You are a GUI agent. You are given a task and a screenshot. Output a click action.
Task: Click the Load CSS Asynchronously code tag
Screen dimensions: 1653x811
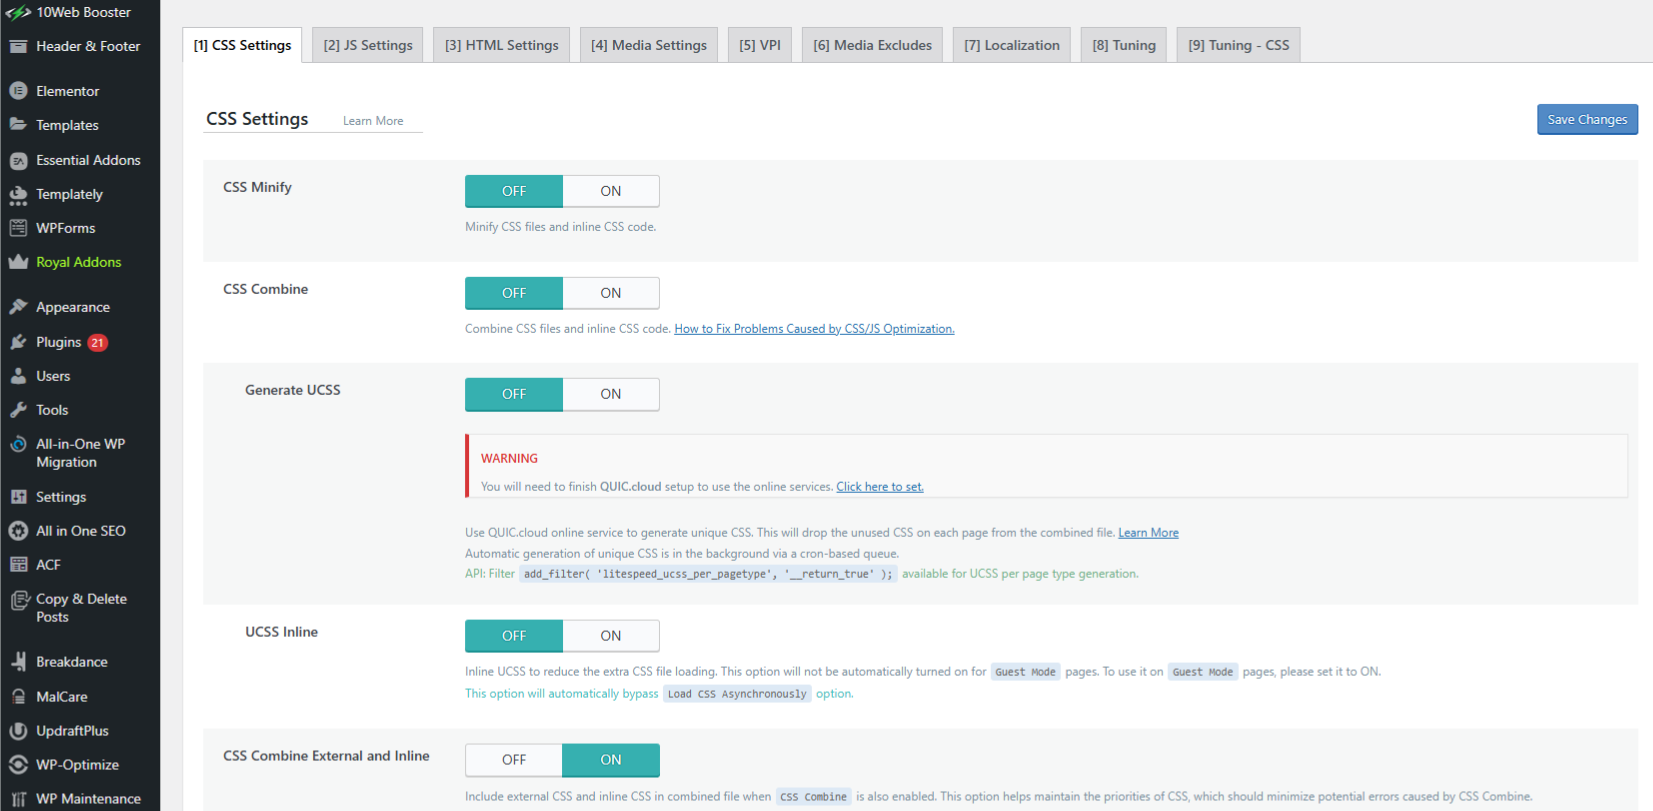coord(737,694)
